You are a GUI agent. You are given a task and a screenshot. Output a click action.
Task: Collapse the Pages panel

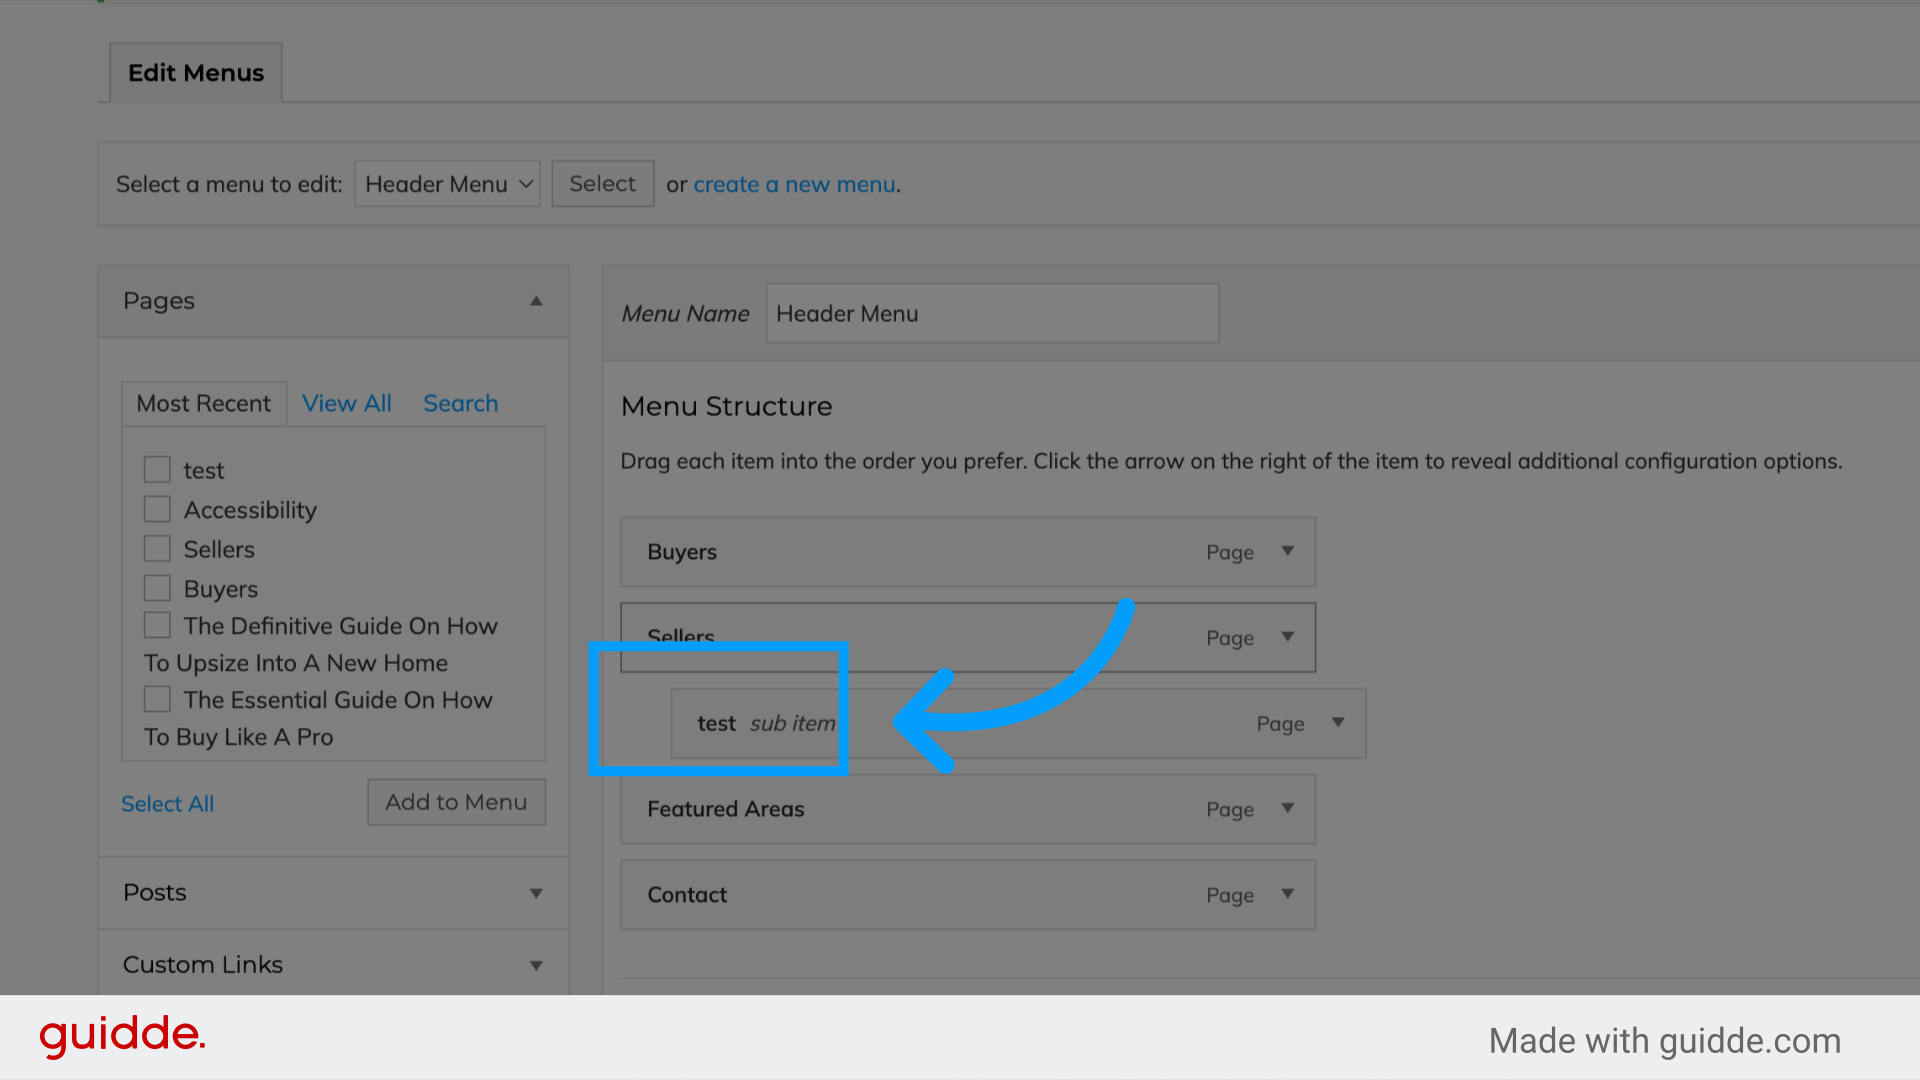[x=536, y=301]
